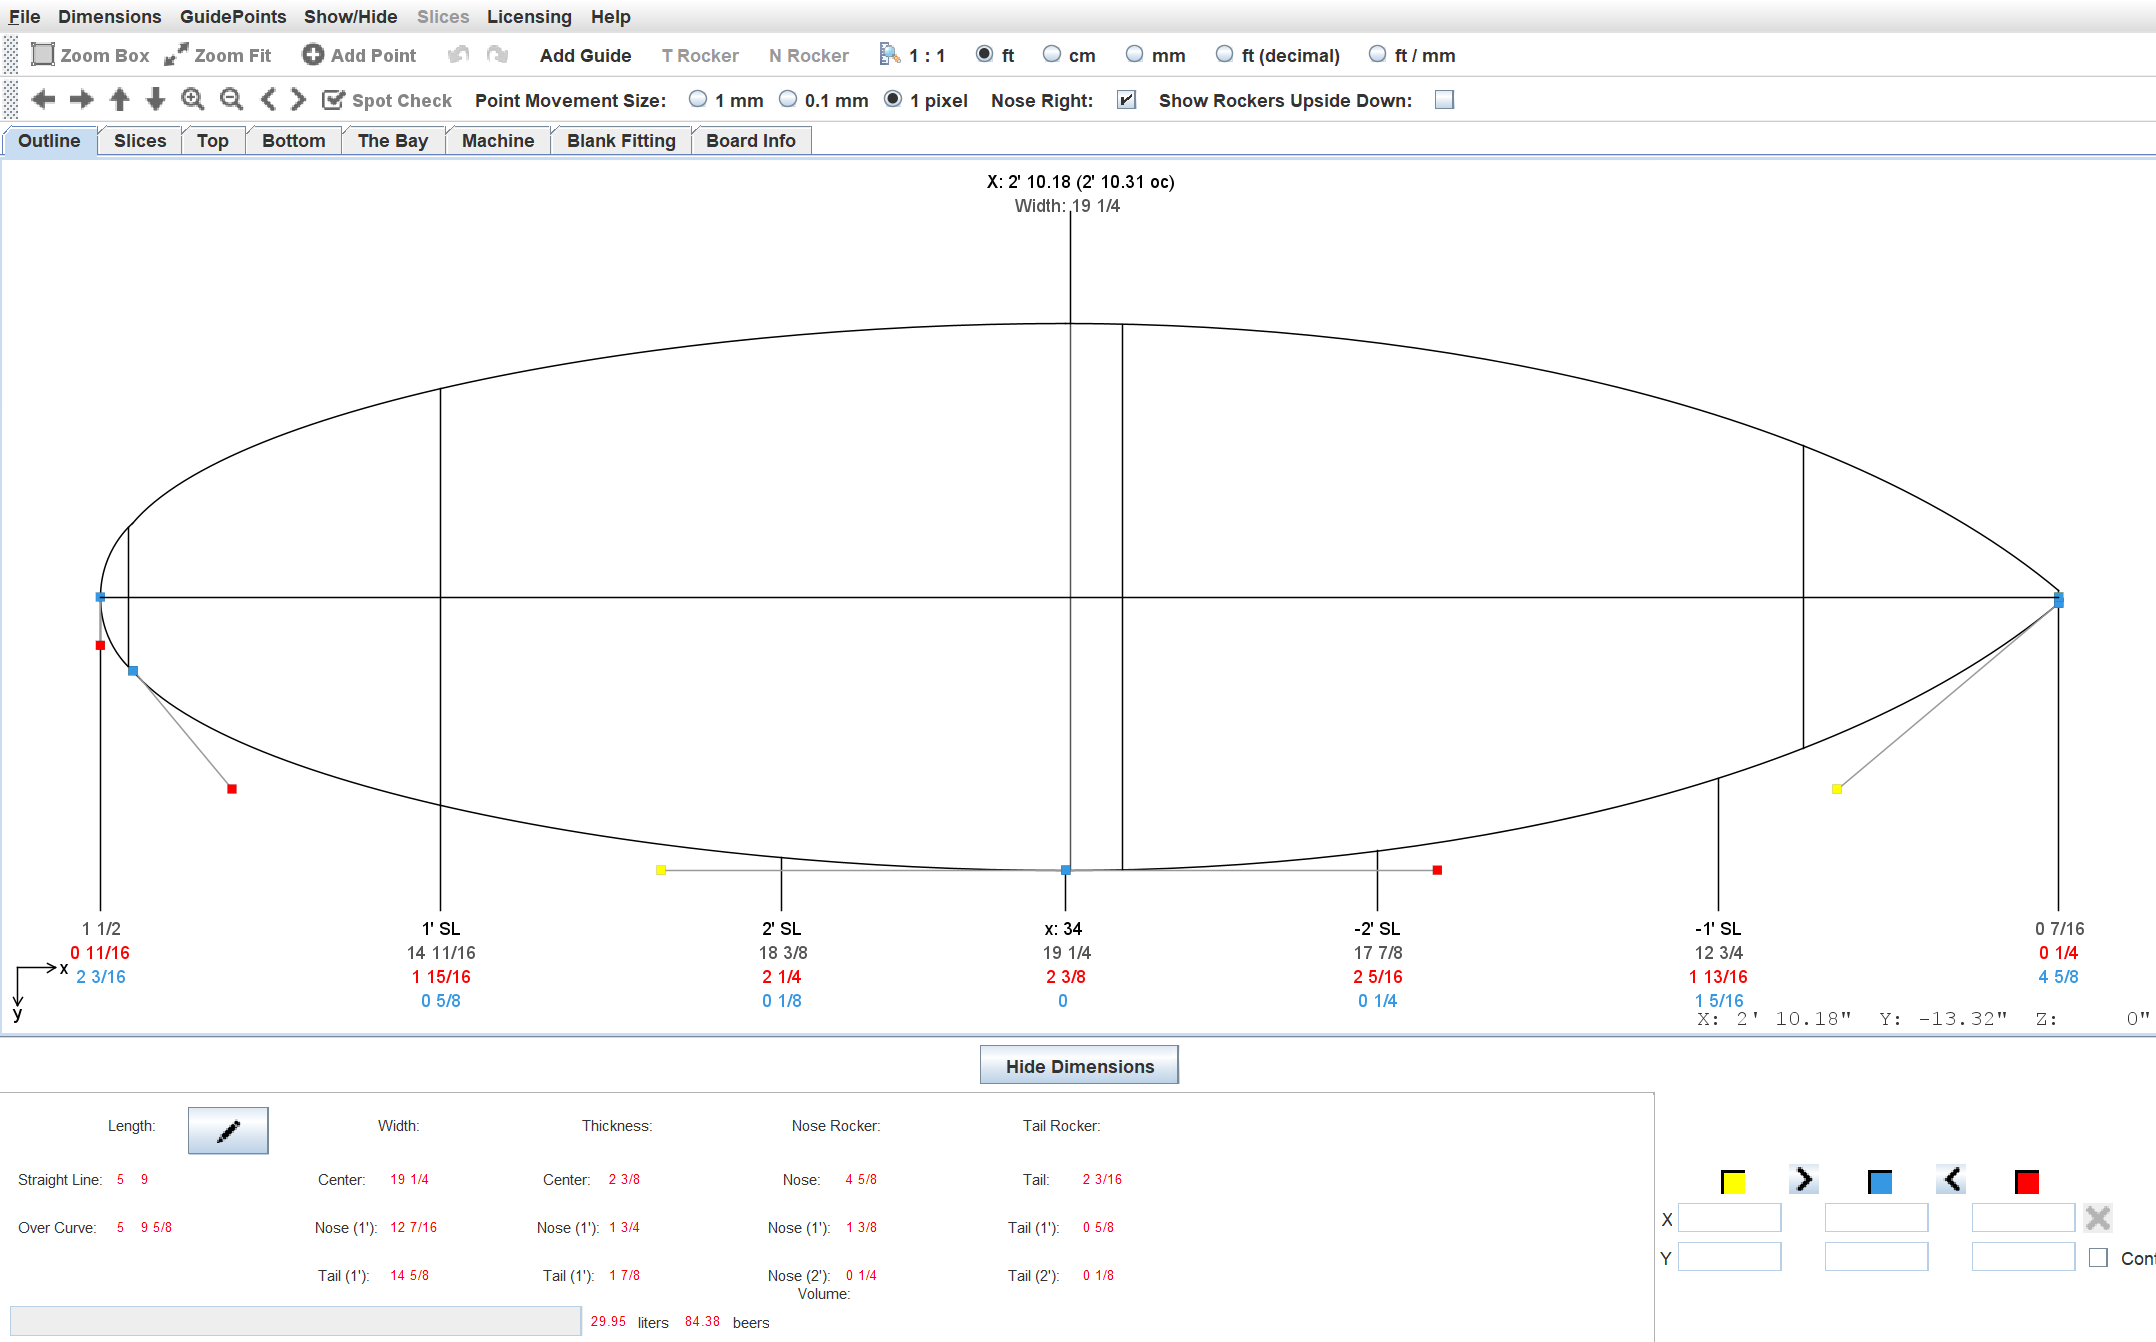
Task: Click the pencil edit length button
Action: [x=228, y=1130]
